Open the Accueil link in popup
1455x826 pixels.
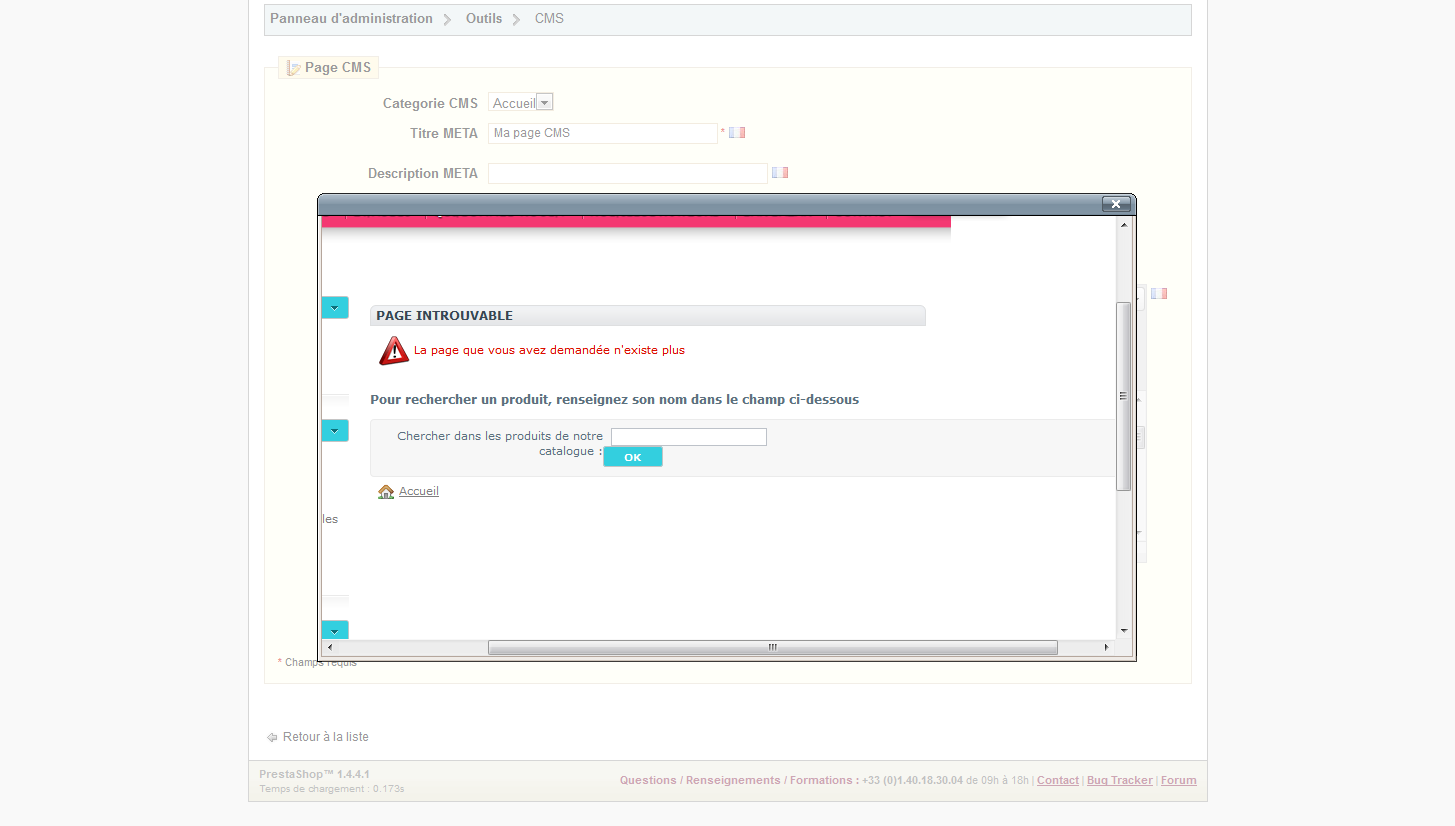(419, 491)
